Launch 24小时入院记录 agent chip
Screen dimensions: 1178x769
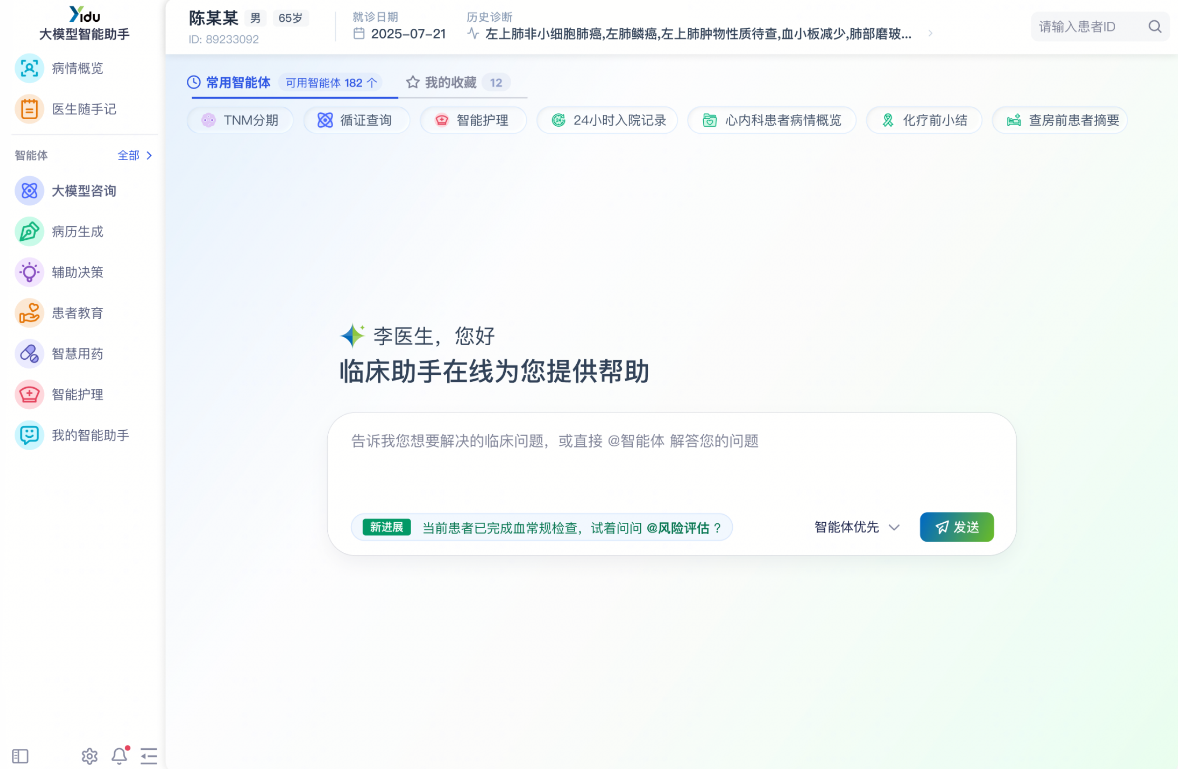point(607,120)
